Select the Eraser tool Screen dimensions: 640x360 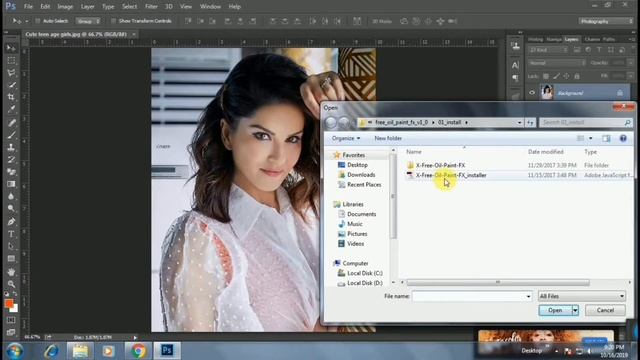[x=11, y=172]
